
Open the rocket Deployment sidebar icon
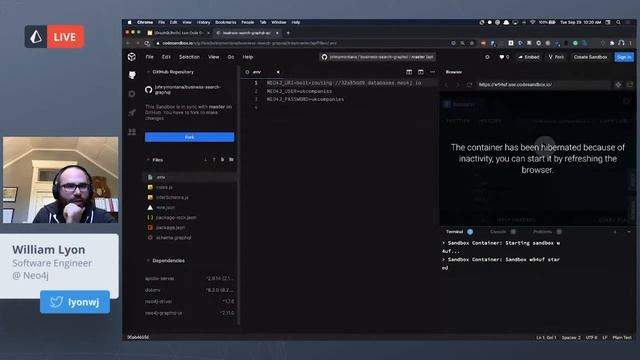132,113
